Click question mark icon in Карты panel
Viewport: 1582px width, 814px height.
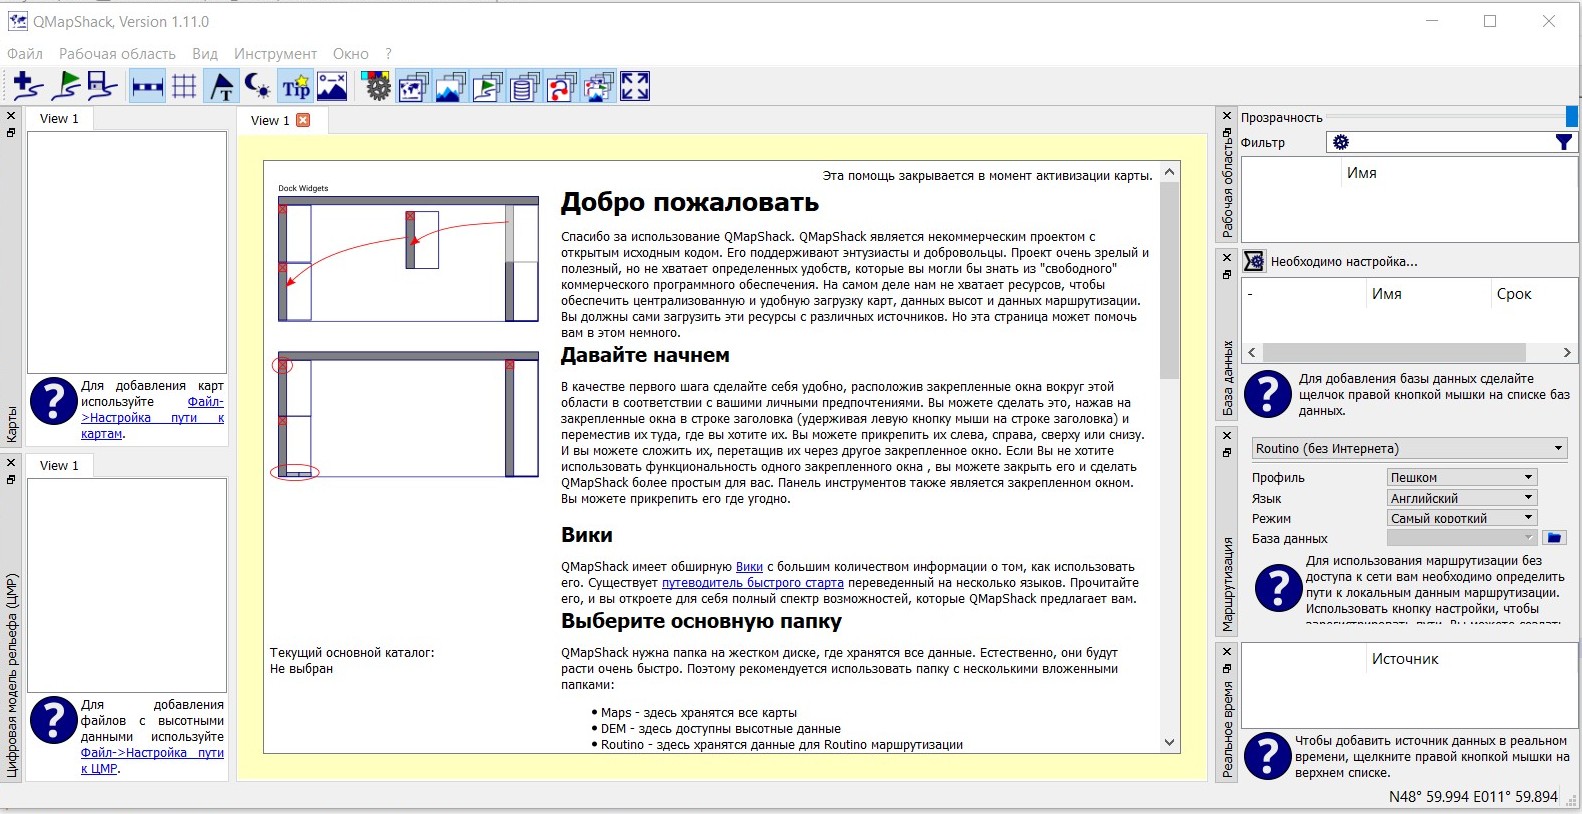pyautogui.click(x=54, y=402)
